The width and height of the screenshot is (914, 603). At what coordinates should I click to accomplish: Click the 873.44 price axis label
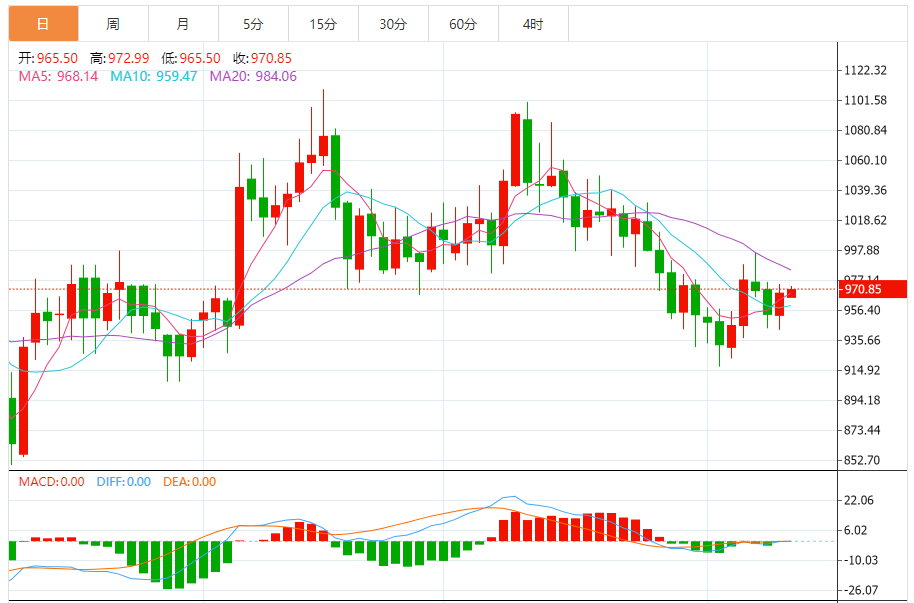862,430
